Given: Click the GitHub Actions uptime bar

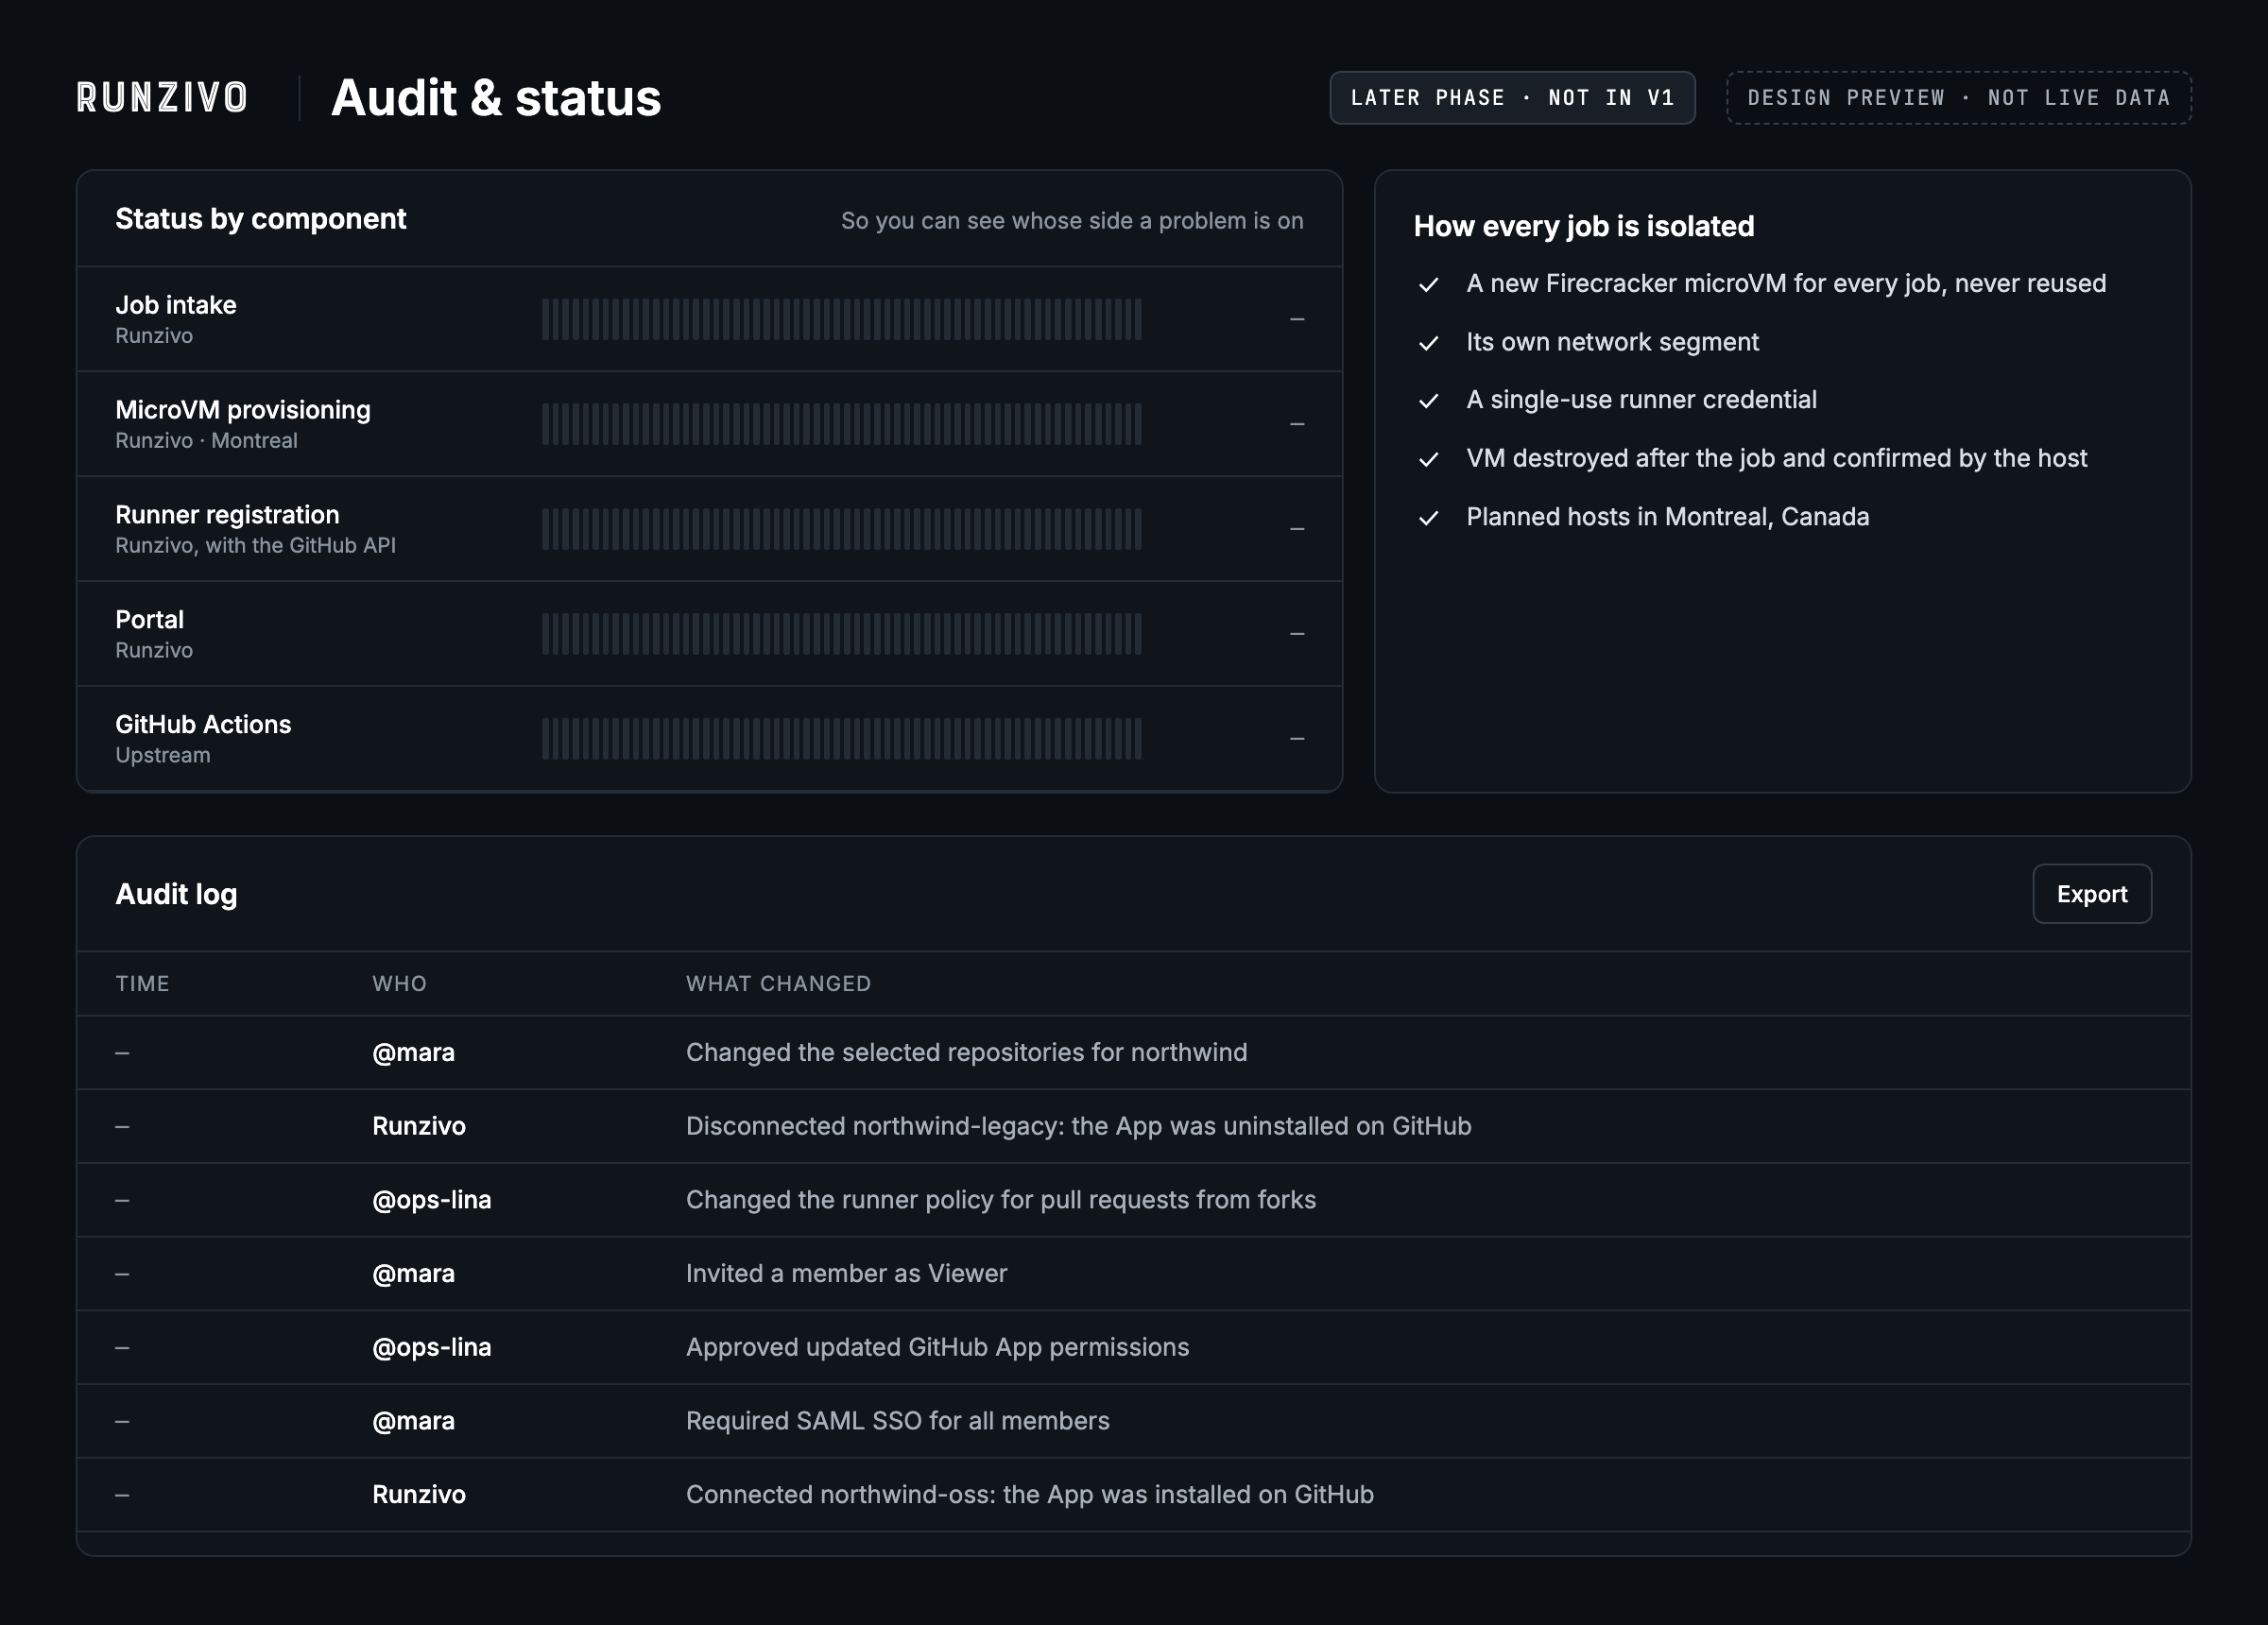Looking at the screenshot, I should (x=841, y=739).
